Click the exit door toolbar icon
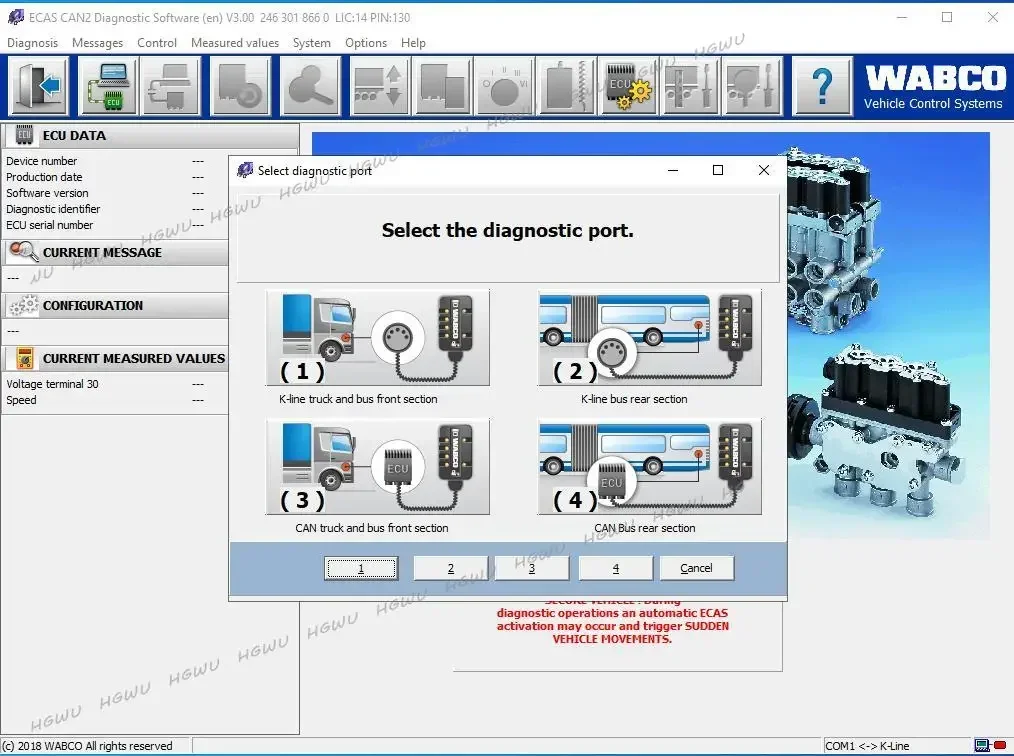Viewport: 1014px width, 756px height. (x=38, y=86)
